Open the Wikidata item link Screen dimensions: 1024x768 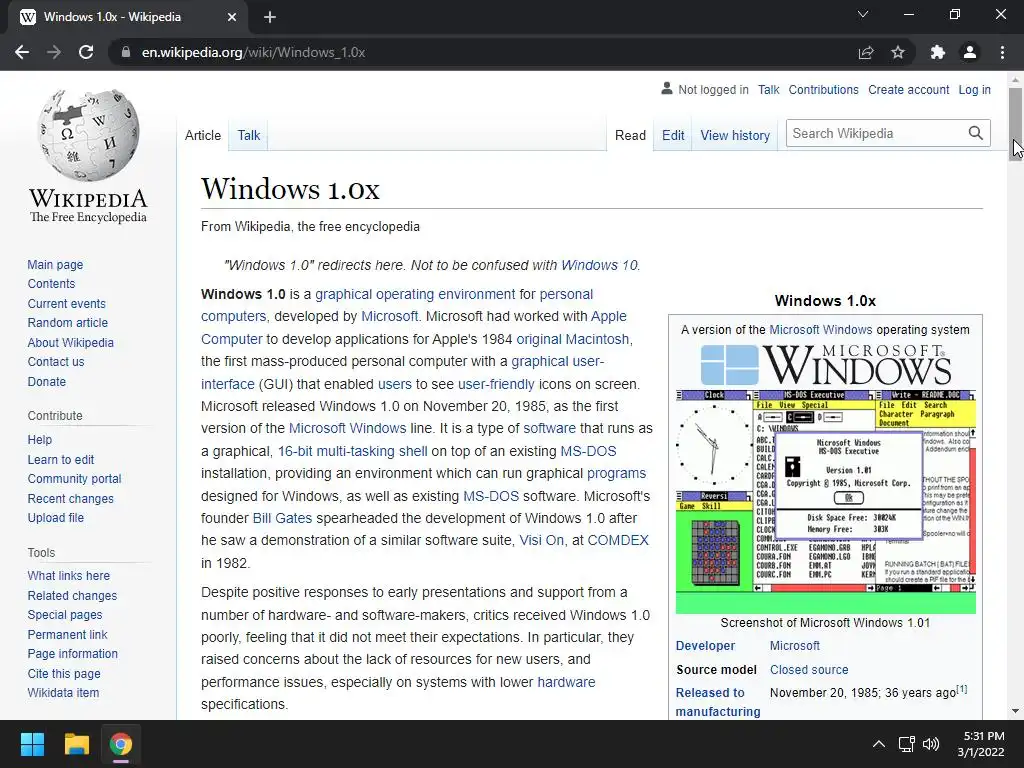click(63, 693)
